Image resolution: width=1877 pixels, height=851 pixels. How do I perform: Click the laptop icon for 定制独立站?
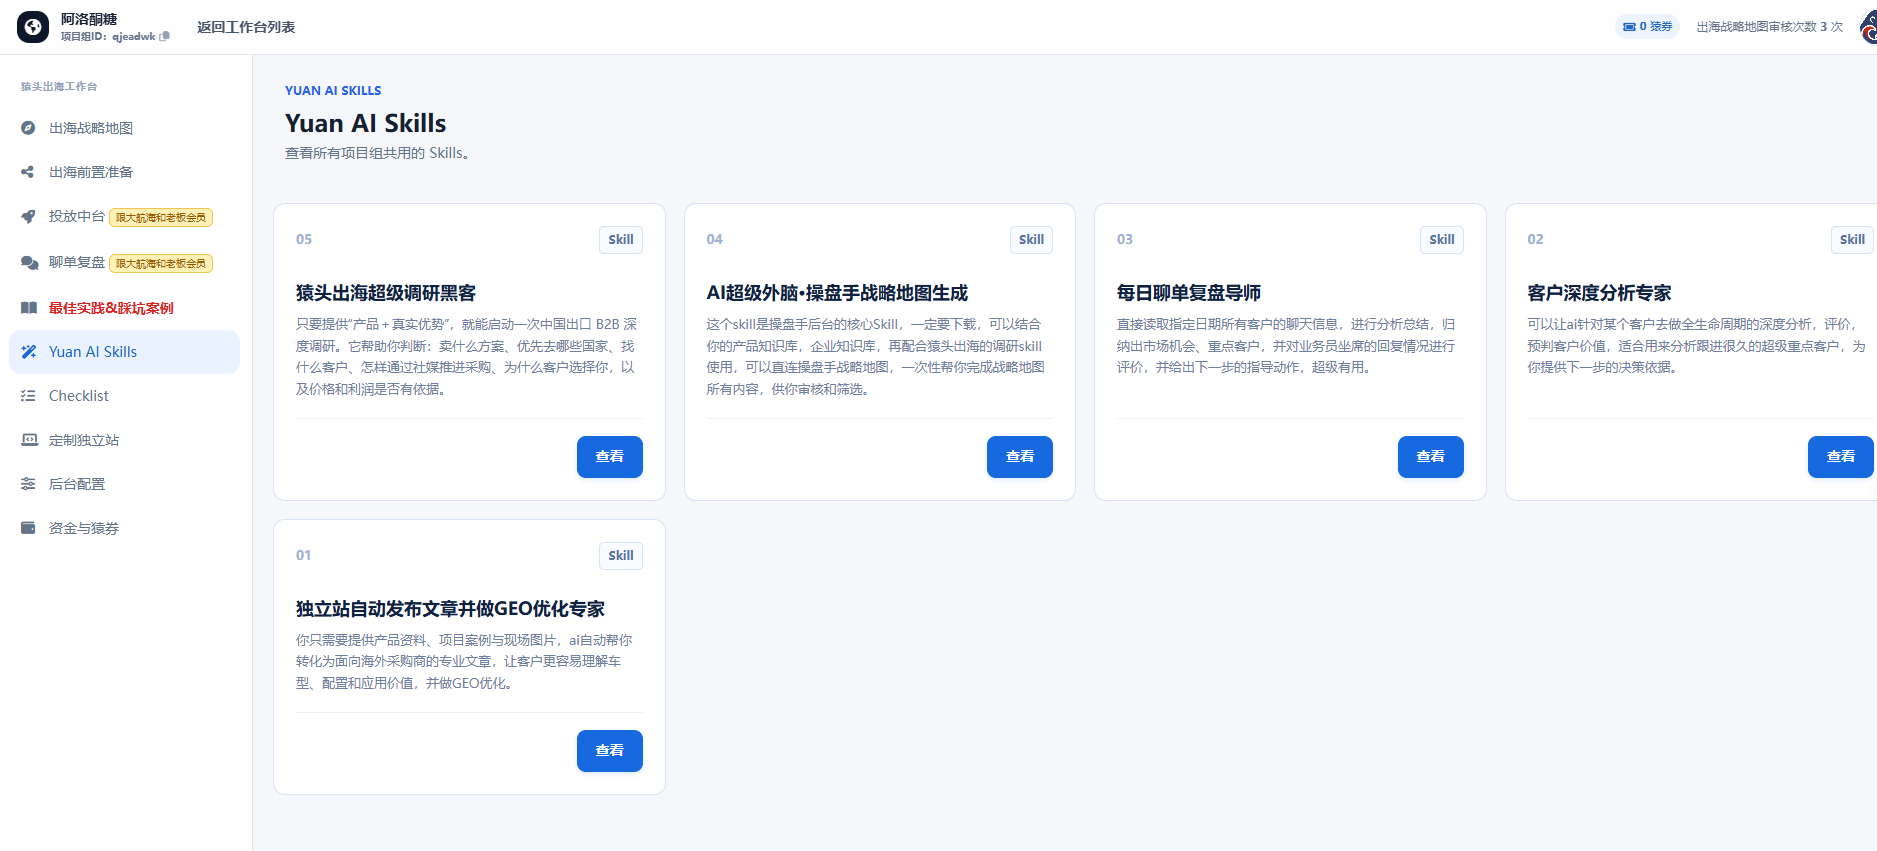tap(29, 440)
